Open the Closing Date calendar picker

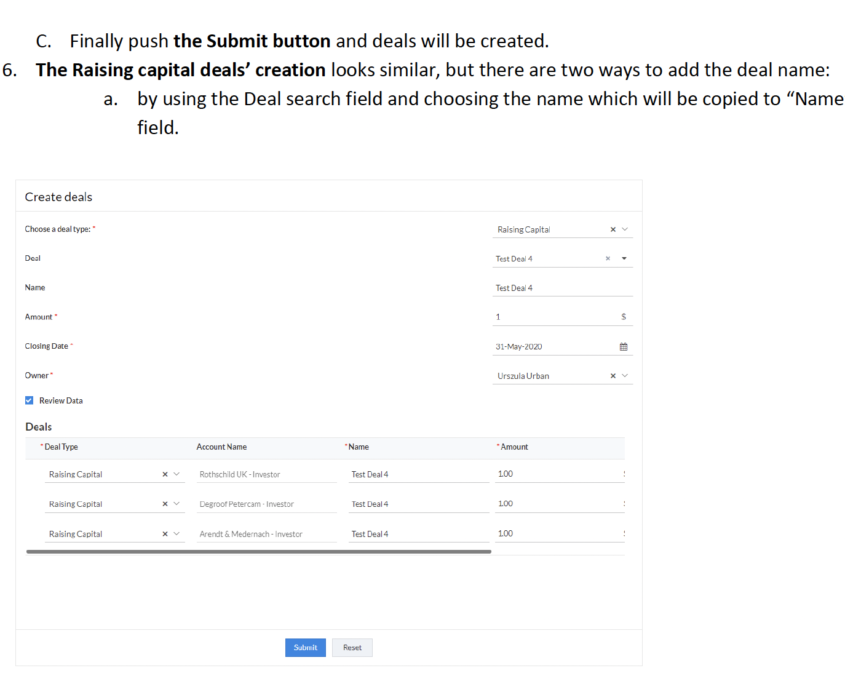coord(624,347)
